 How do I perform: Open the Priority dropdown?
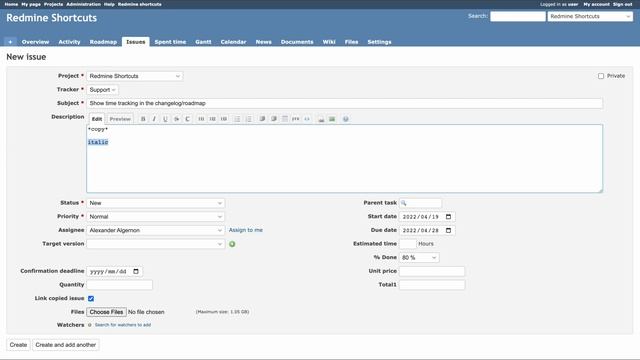pos(156,217)
